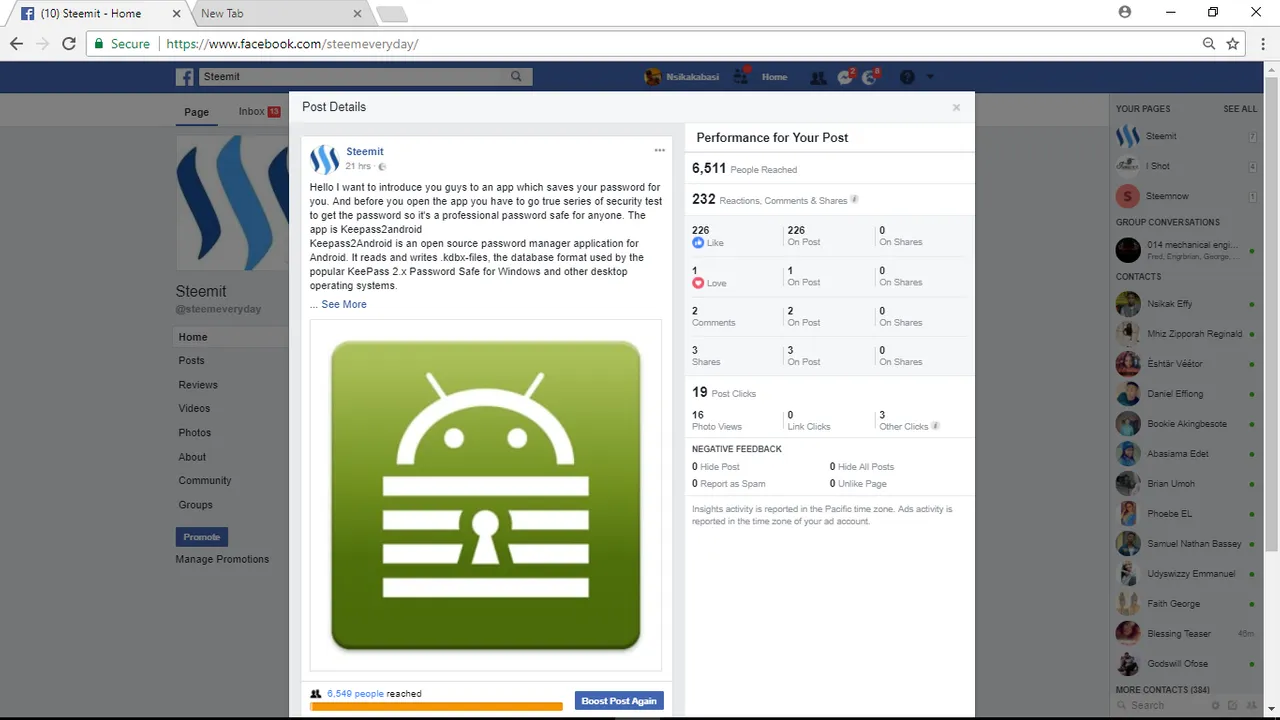Open Posts in the page sidebar
The height and width of the screenshot is (720, 1280).
(191, 360)
